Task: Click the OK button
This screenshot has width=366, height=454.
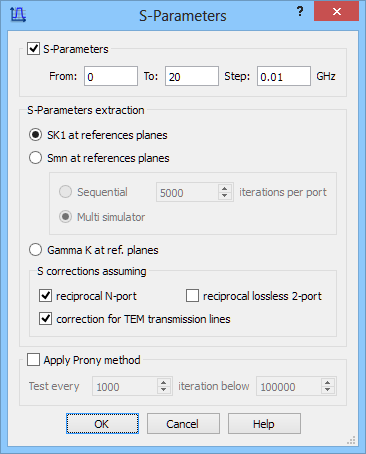Action: point(102,424)
